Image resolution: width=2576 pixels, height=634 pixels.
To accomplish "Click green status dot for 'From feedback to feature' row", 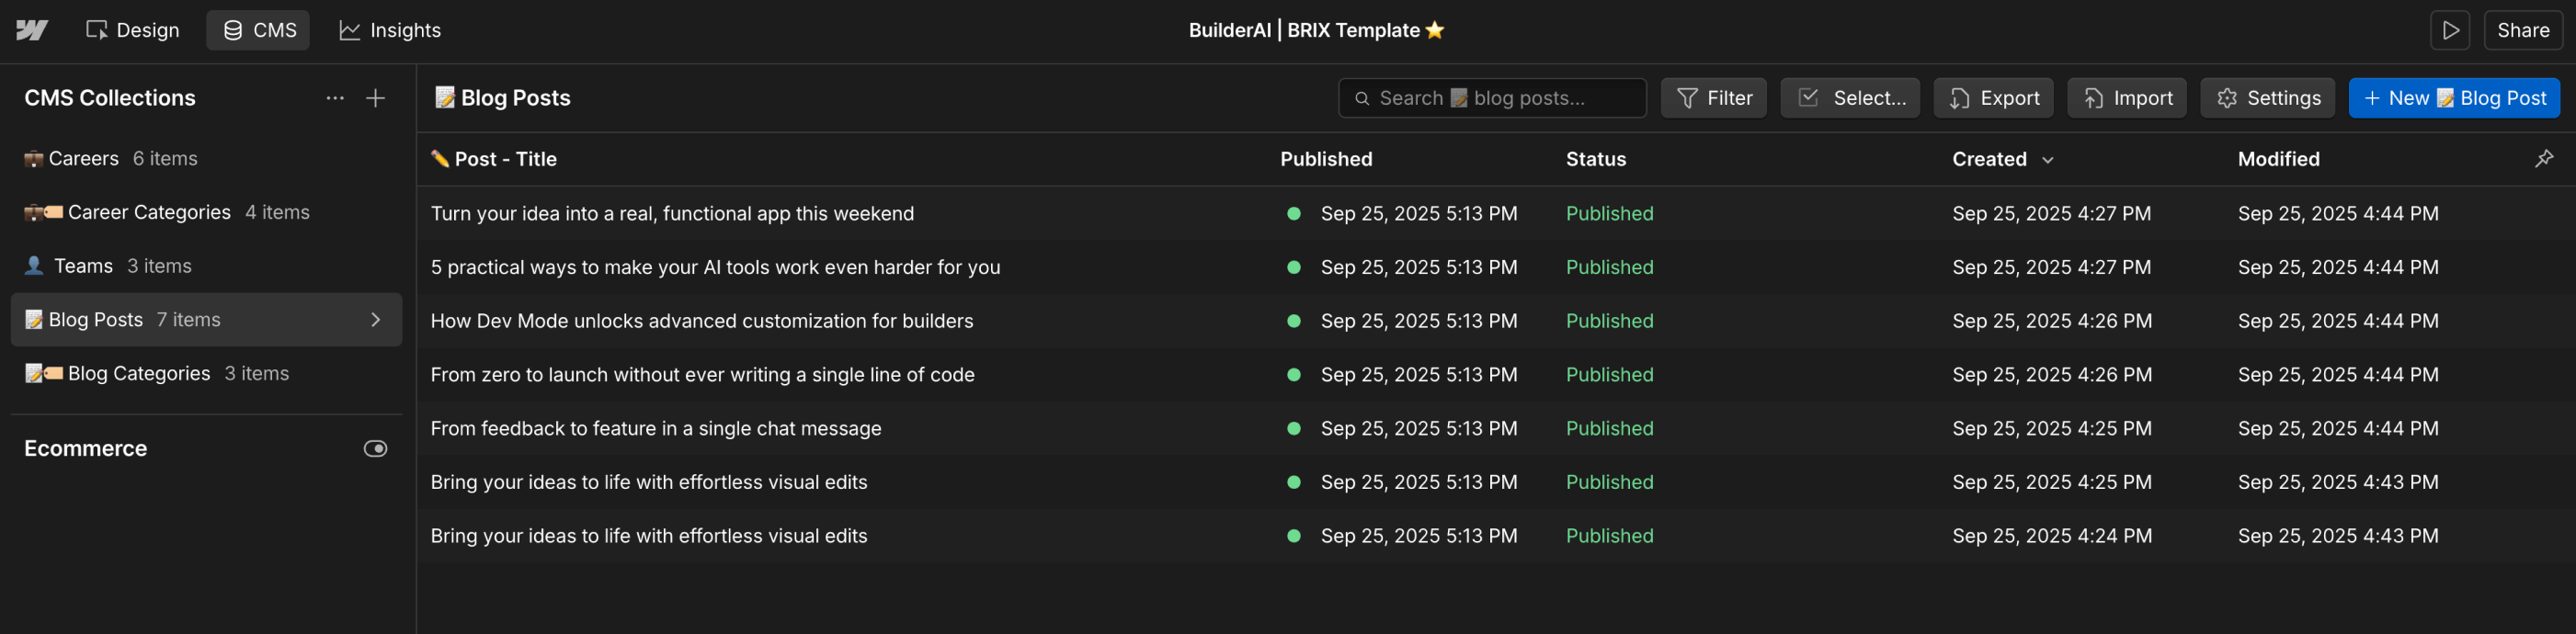I will click(1293, 428).
